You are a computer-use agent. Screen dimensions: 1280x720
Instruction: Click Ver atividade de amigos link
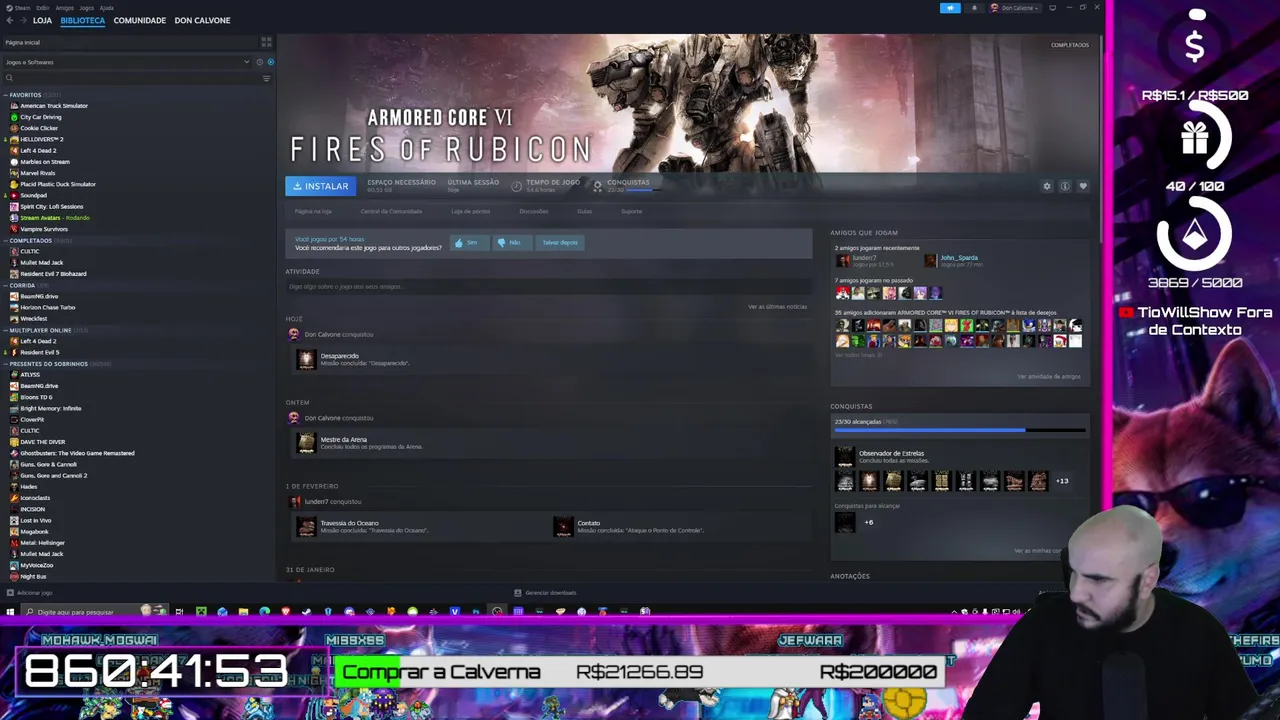coord(1048,376)
